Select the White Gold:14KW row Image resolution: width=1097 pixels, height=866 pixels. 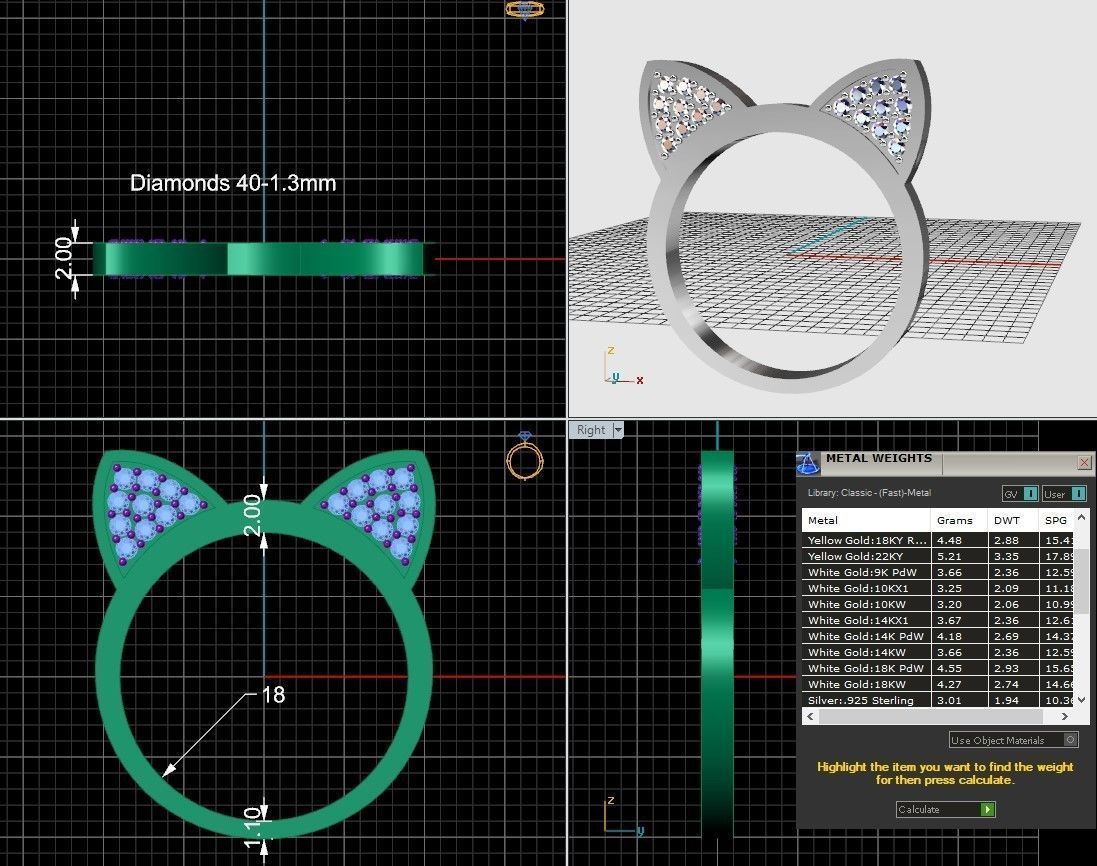(937, 652)
